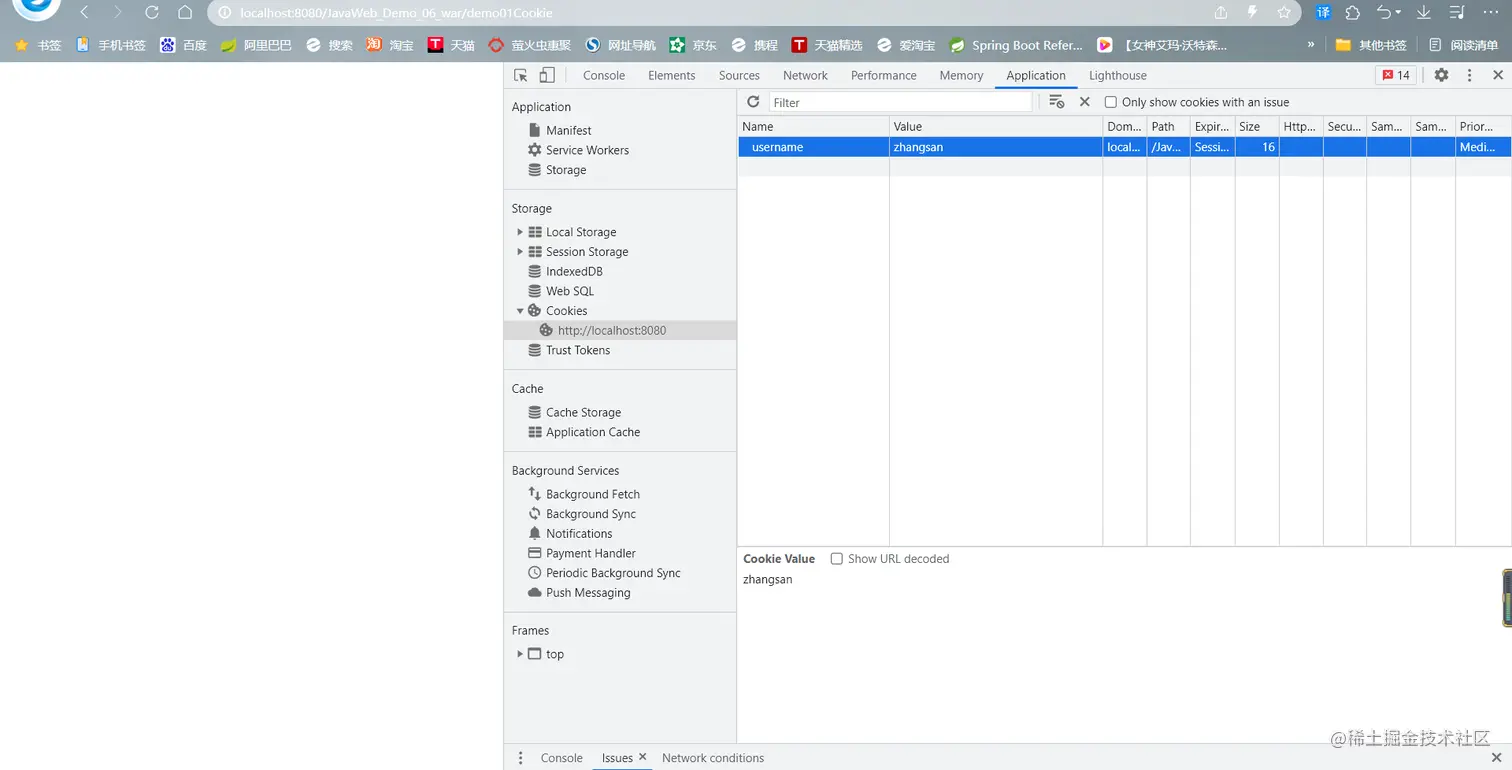1512x770 pixels.
Task: Open drawer more tools menu dots
Action: [x=520, y=758]
